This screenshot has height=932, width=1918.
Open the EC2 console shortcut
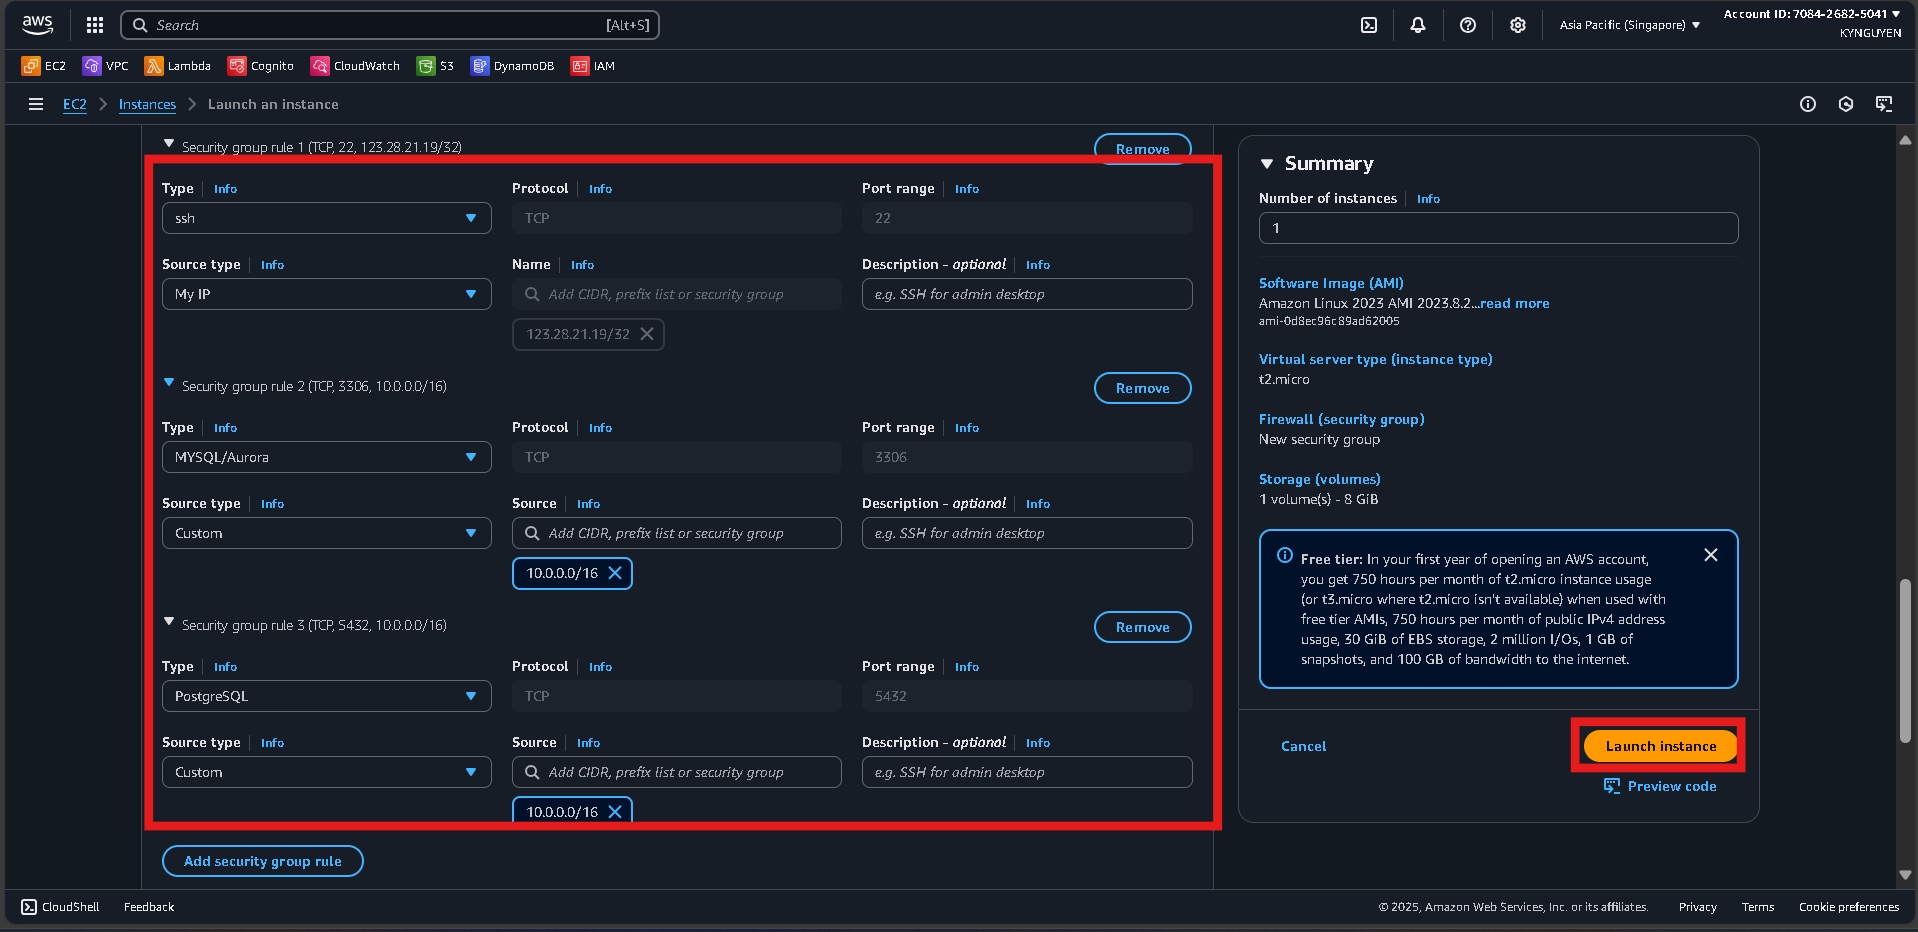coord(44,65)
